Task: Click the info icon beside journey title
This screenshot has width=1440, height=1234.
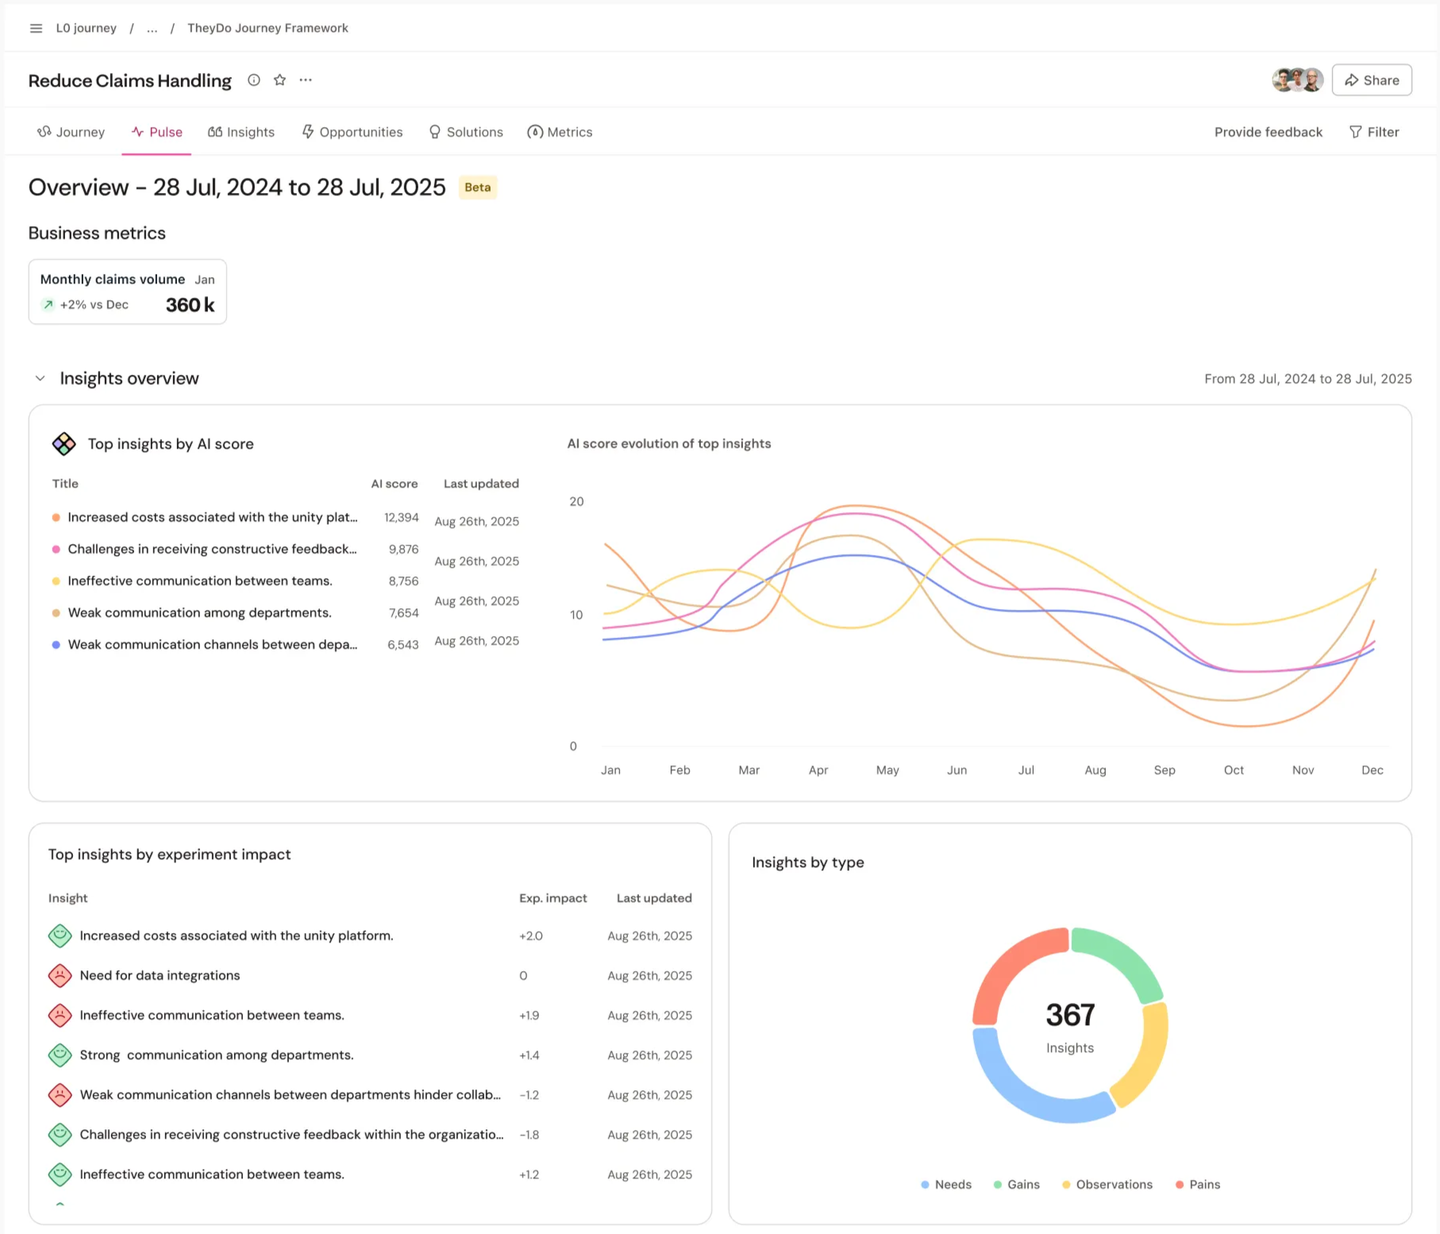Action: pos(254,80)
